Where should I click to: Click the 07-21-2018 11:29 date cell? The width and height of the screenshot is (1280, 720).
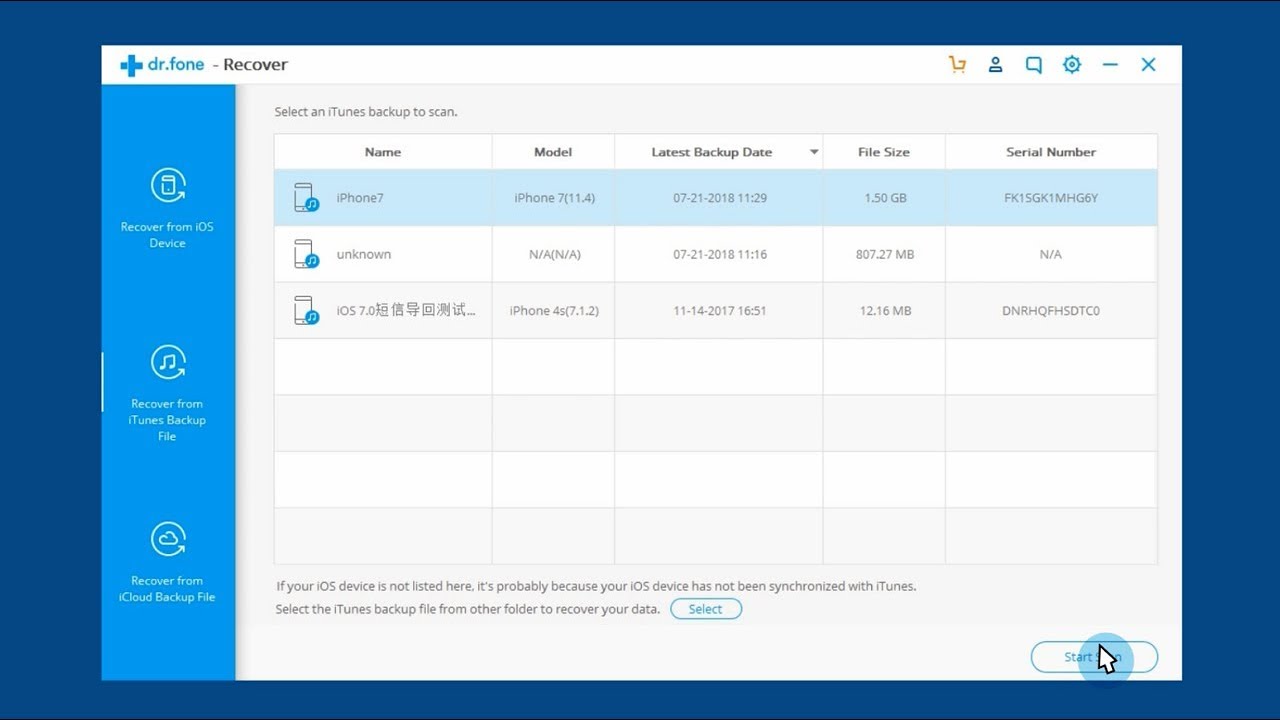[x=720, y=198]
